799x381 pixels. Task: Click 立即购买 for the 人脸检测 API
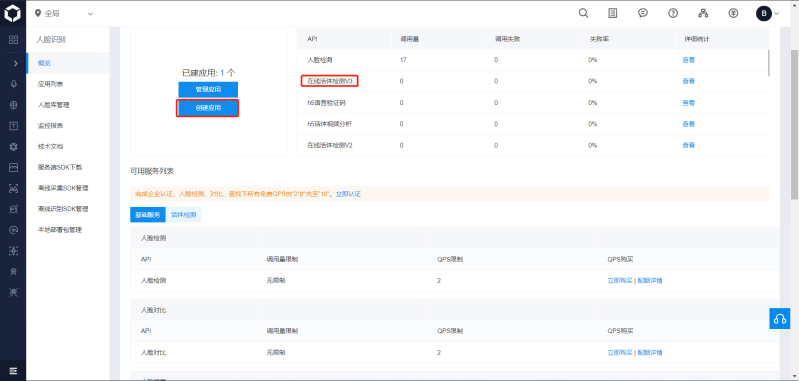tap(620, 280)
